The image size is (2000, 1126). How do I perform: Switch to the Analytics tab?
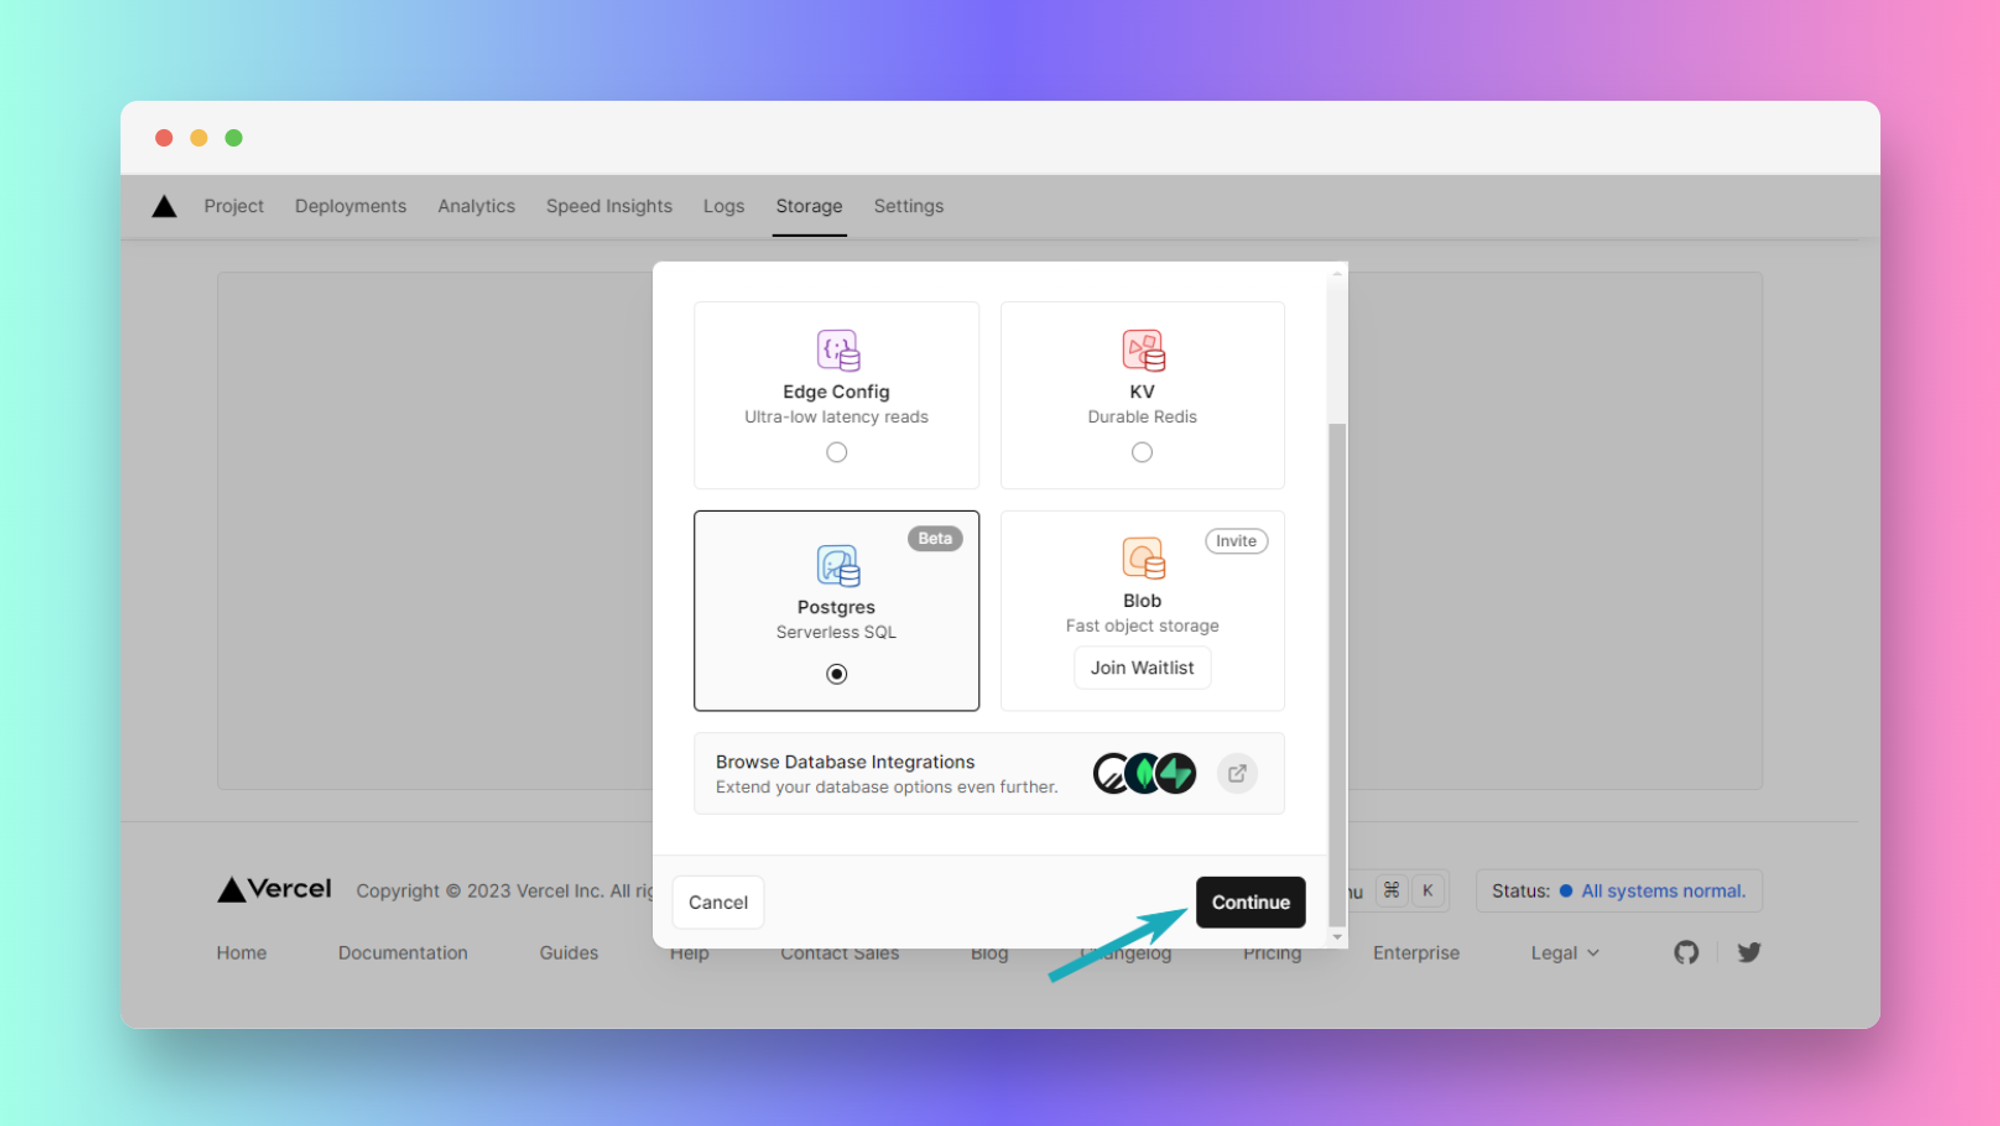point(474,206)
